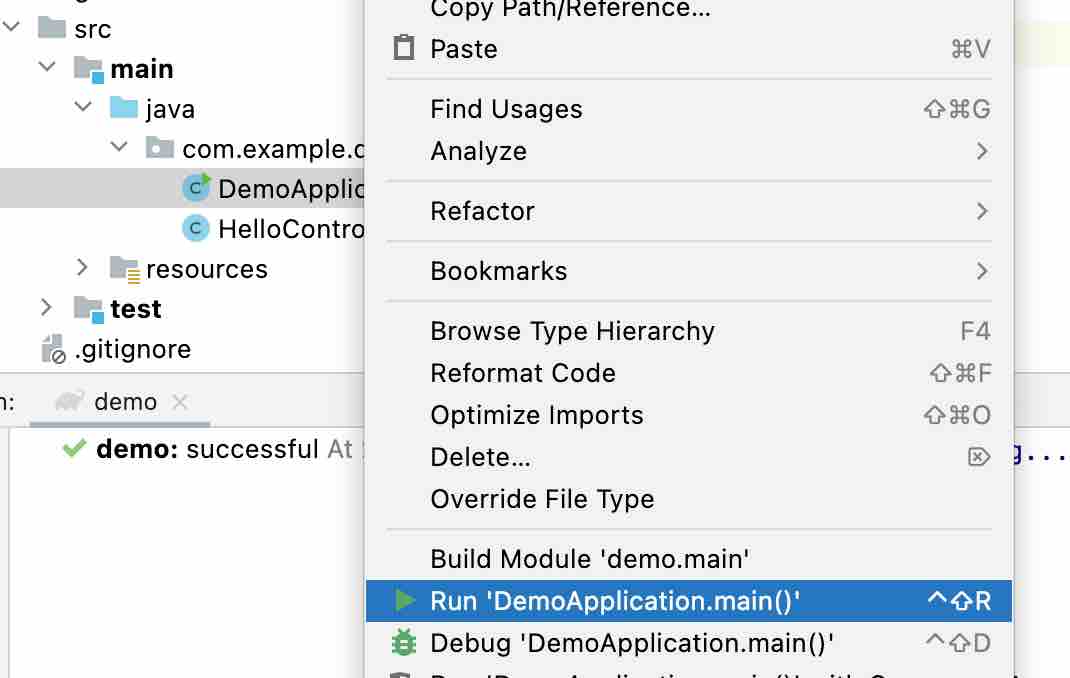The width and height of the screenshot is (1070, 678).
Task: Select the java folder in tree
Action: click(170, 108)
